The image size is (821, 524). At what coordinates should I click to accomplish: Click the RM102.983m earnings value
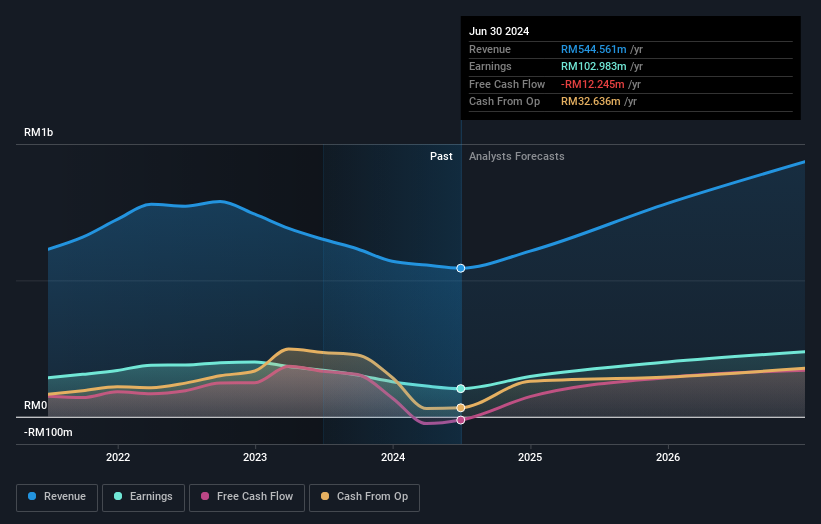593,66
